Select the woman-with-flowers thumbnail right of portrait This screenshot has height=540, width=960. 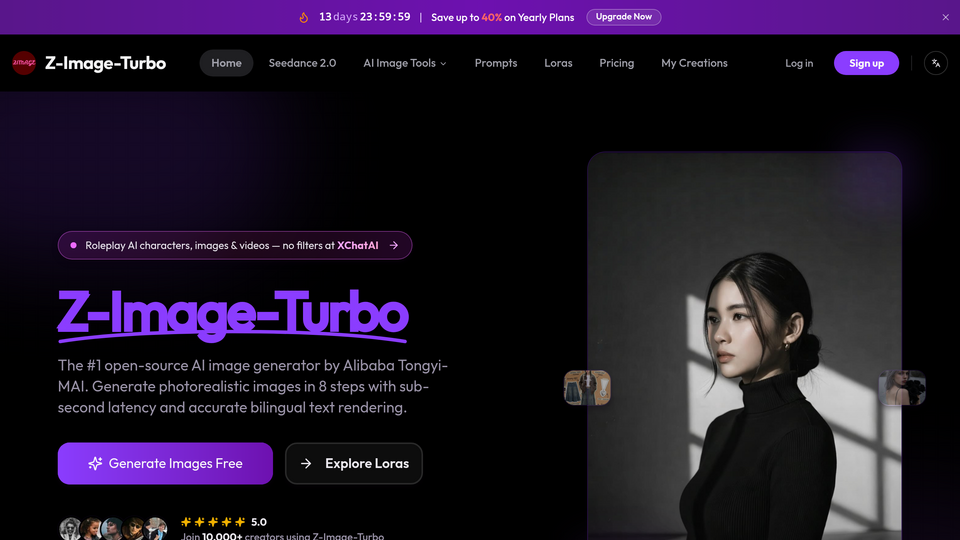902,388
